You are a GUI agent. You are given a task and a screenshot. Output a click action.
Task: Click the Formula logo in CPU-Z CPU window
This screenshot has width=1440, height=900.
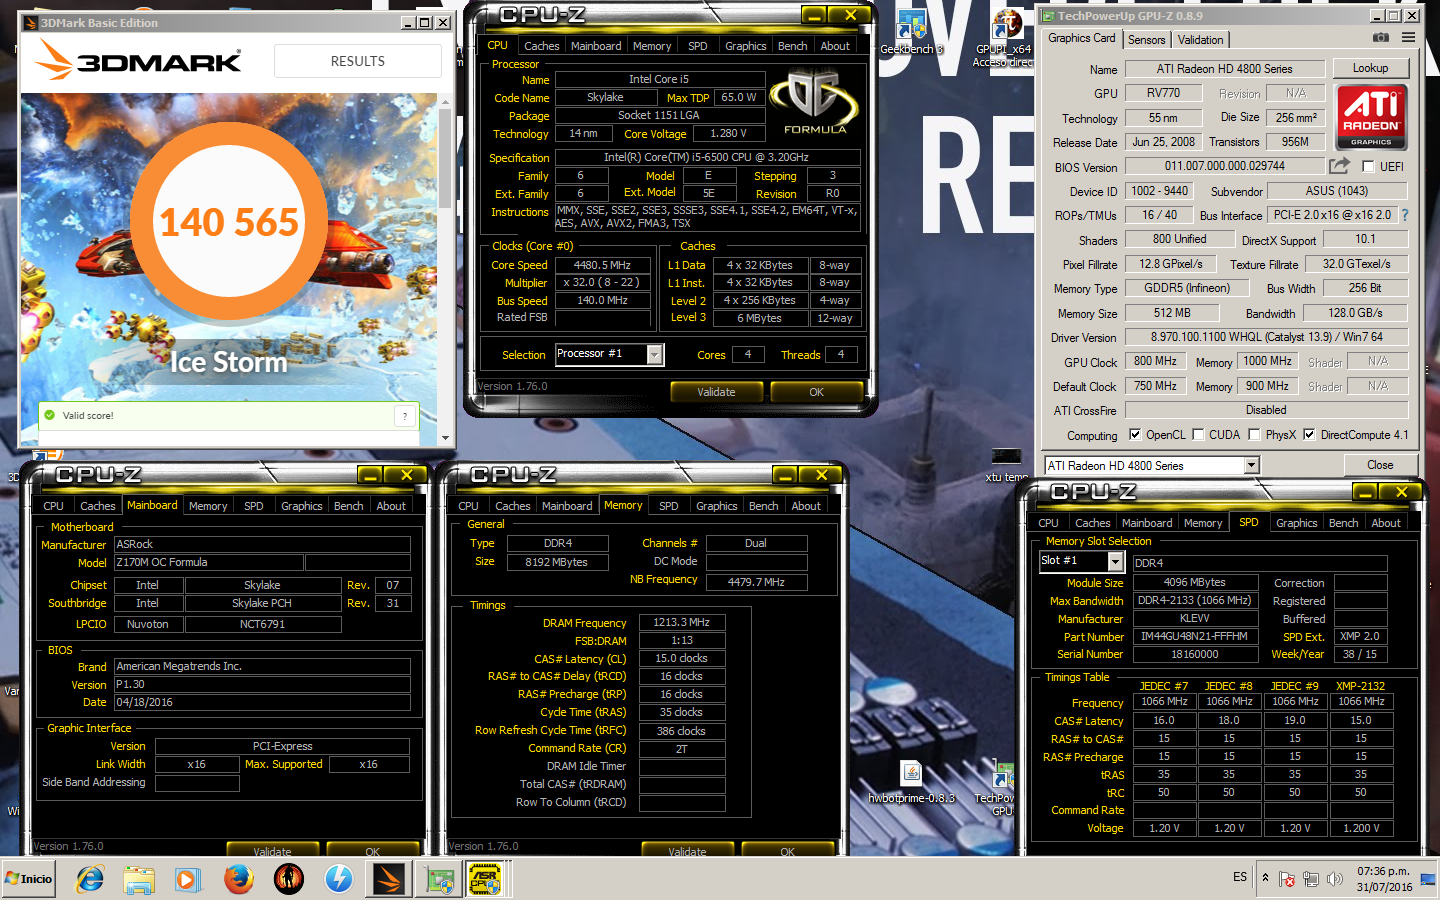coord(815,101)
